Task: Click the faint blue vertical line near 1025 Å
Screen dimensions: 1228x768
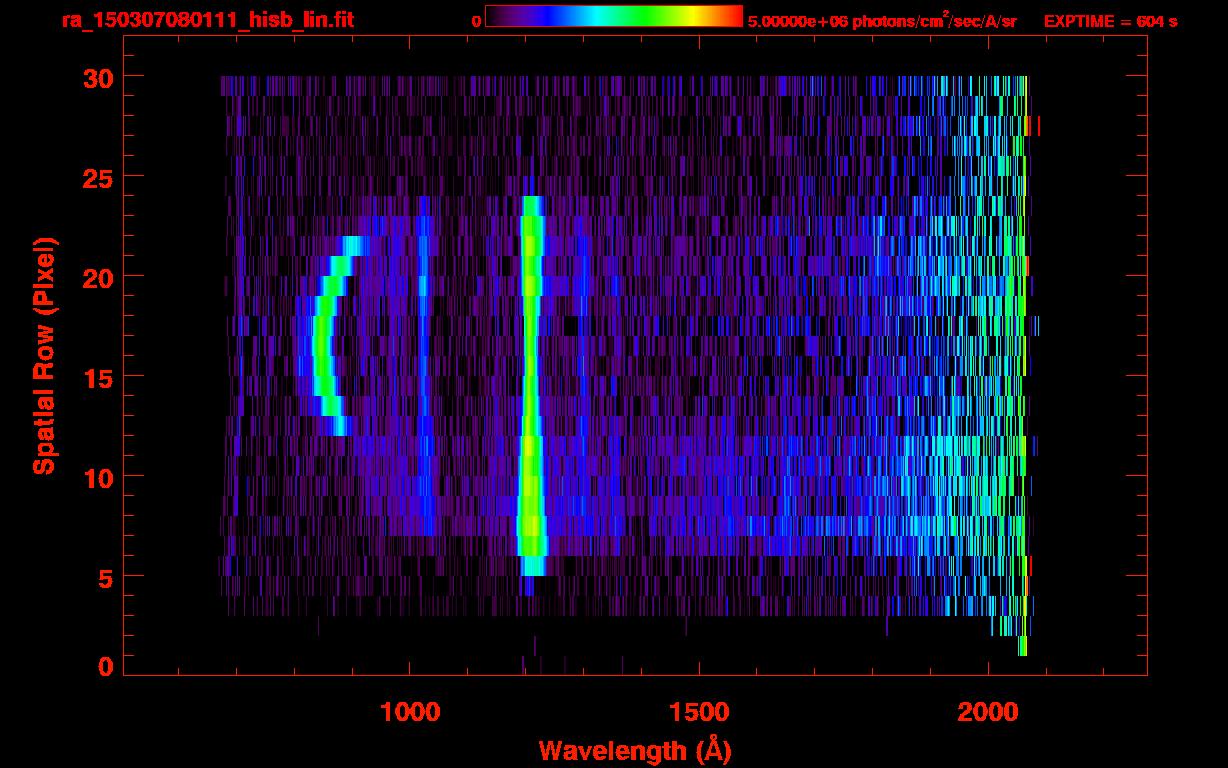Action: click(x=424, y=366)
